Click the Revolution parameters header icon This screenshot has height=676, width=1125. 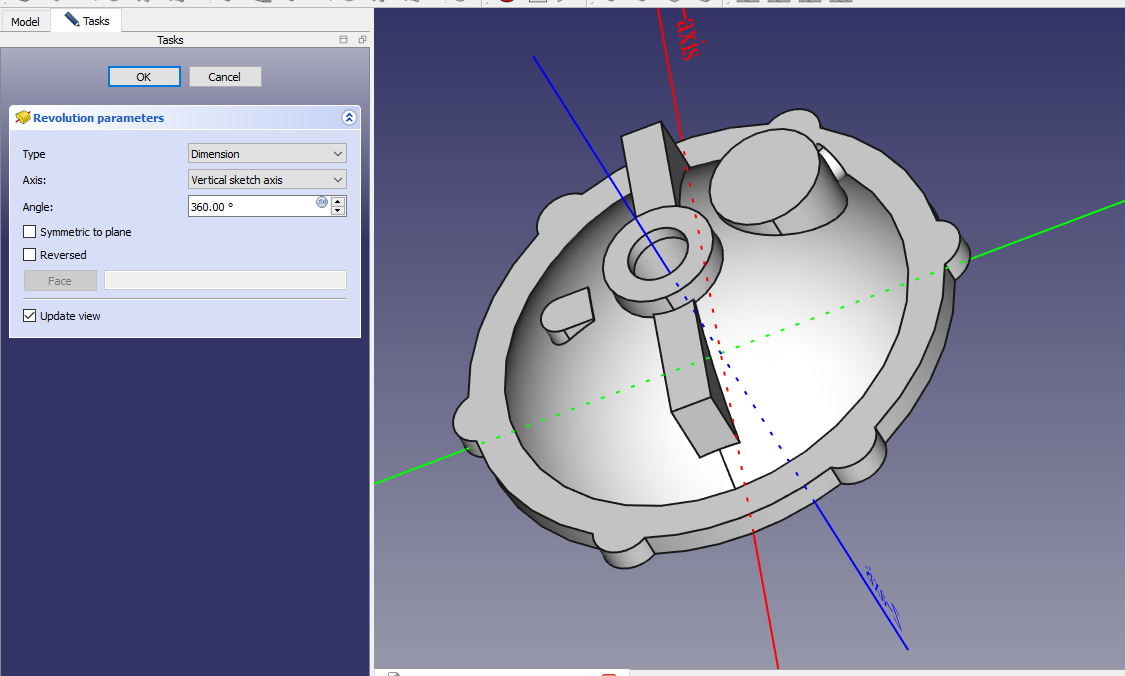pos(23,118)
